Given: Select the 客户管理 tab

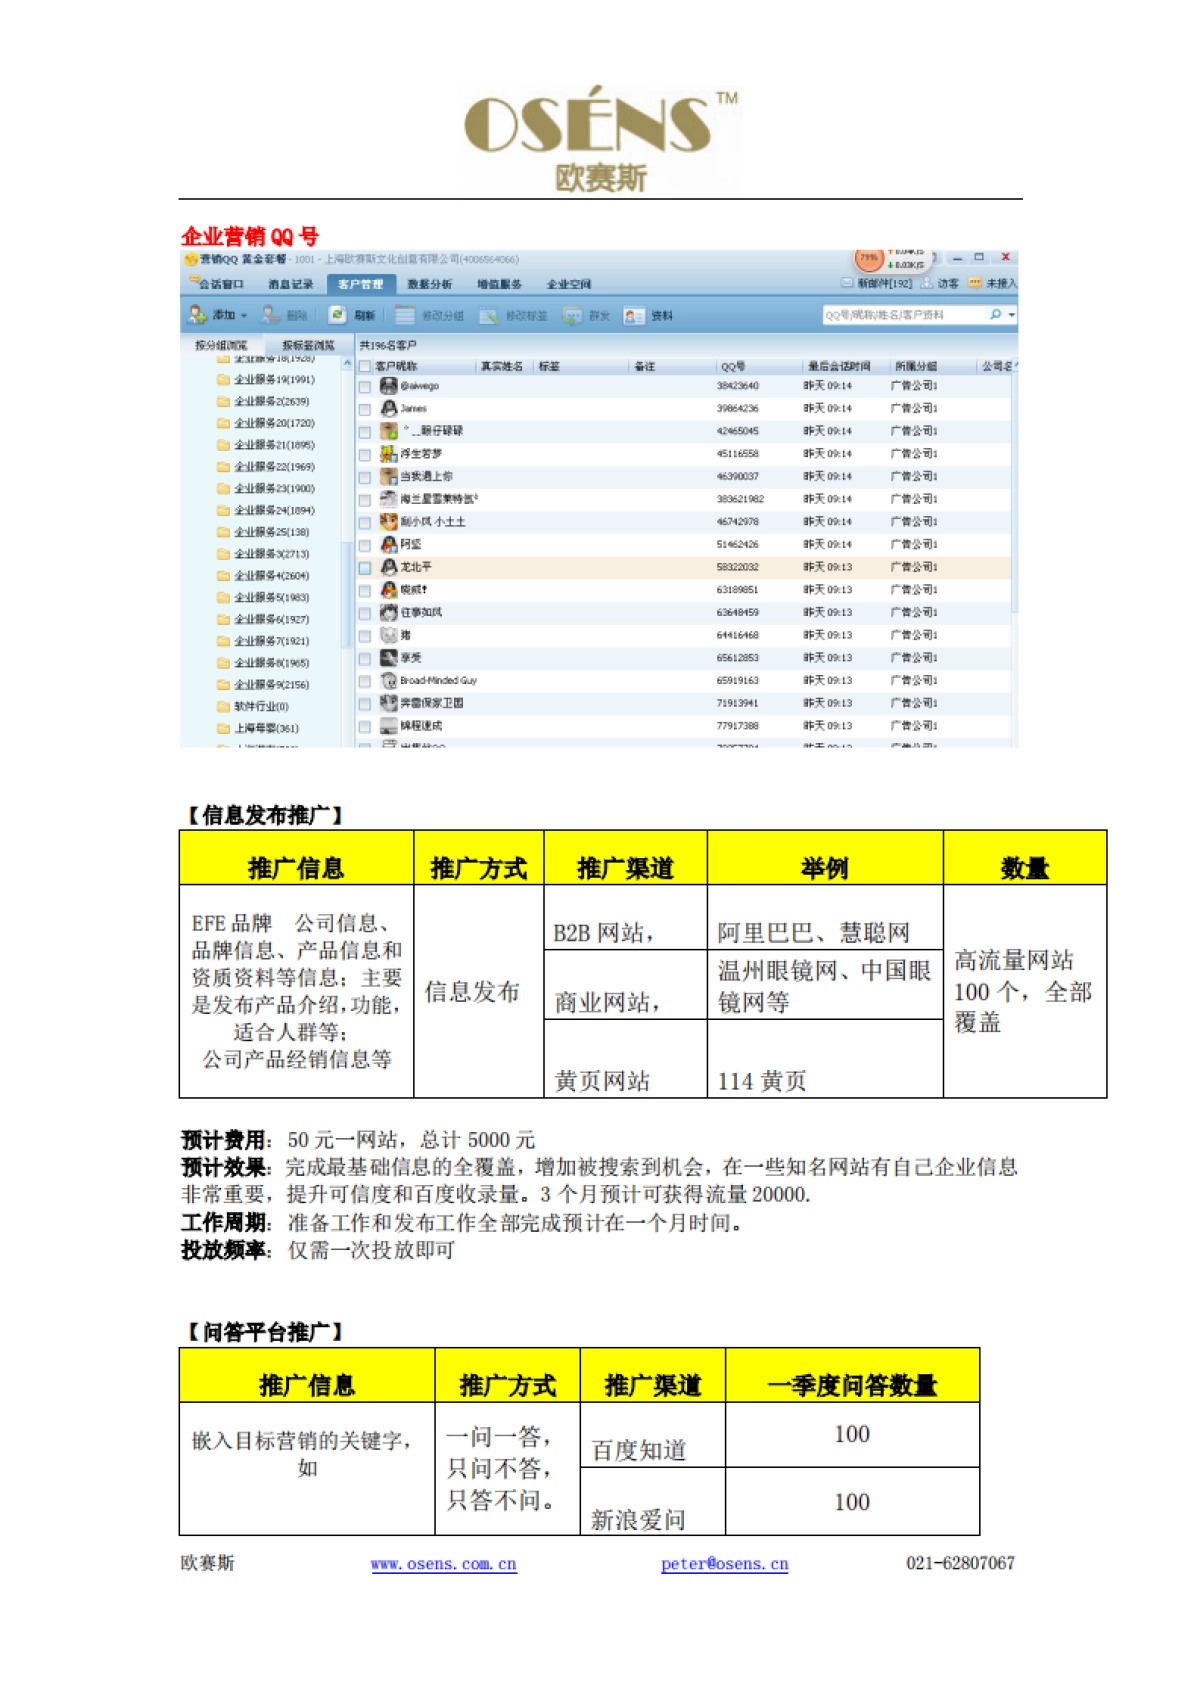Looking at the screenshot, I should (x=361, y=284).
